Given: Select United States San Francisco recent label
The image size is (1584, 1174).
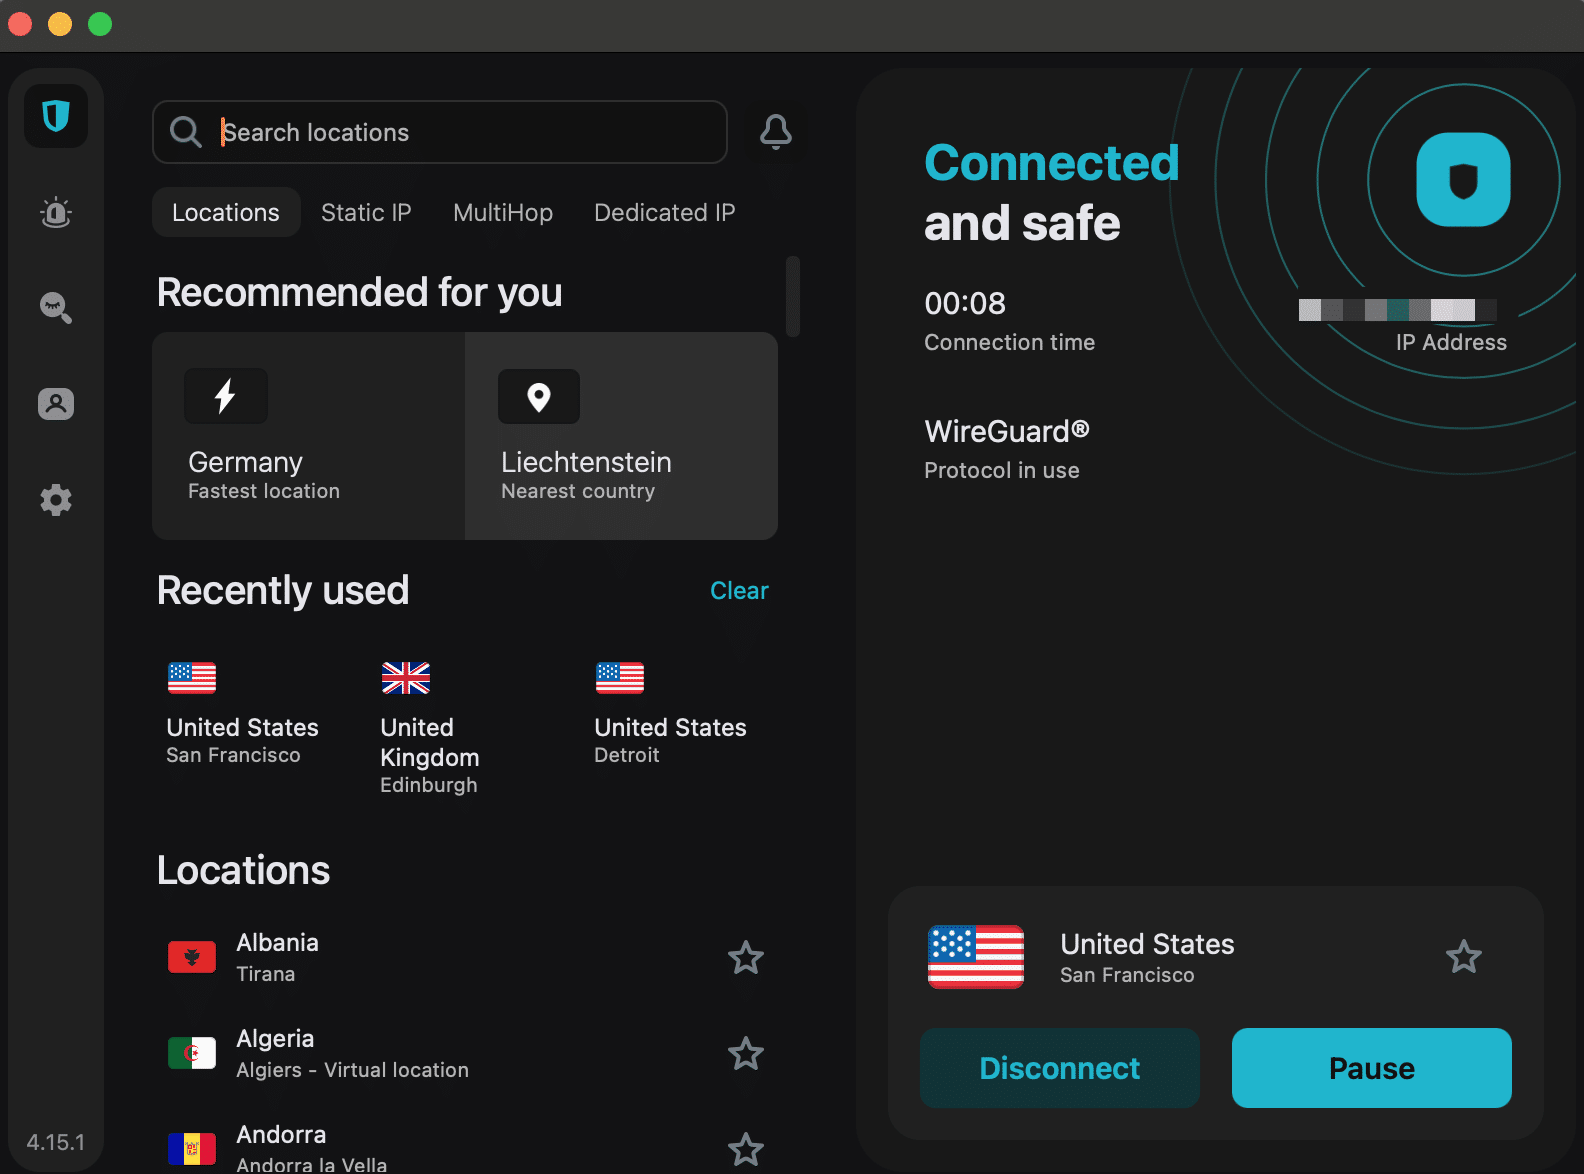Looking at the screenshot, I should 243,740.
